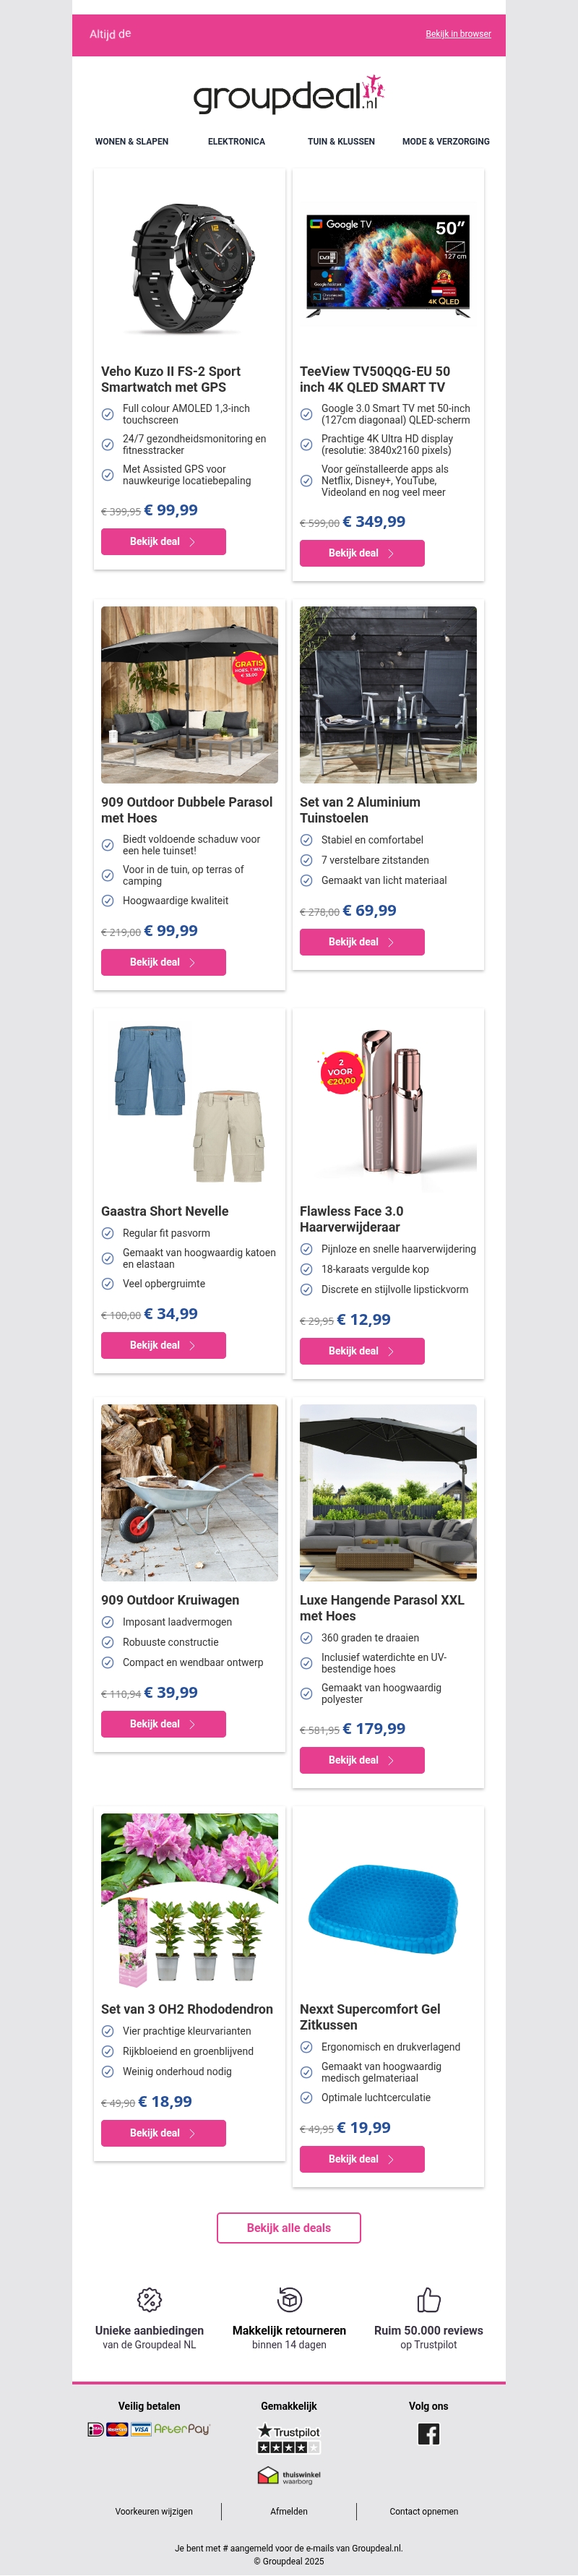Open the Wonen & Slapen category
Screen dimensions: 578x2576
[x=132, y=142]
